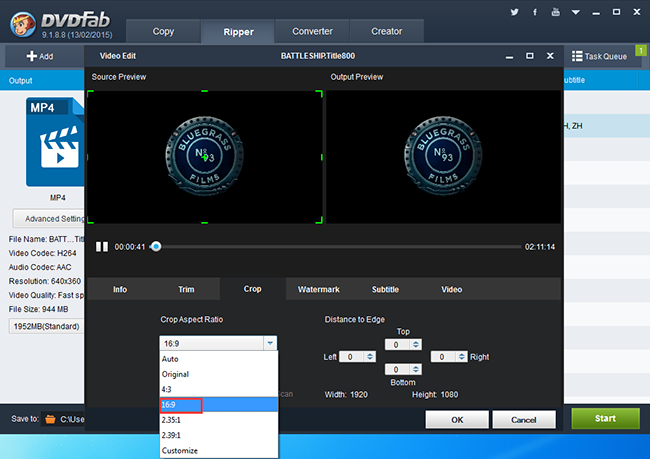Click the Source Preview center crosshair
Viewport: 650px width, 459px height.
click(x=204, y=157)
